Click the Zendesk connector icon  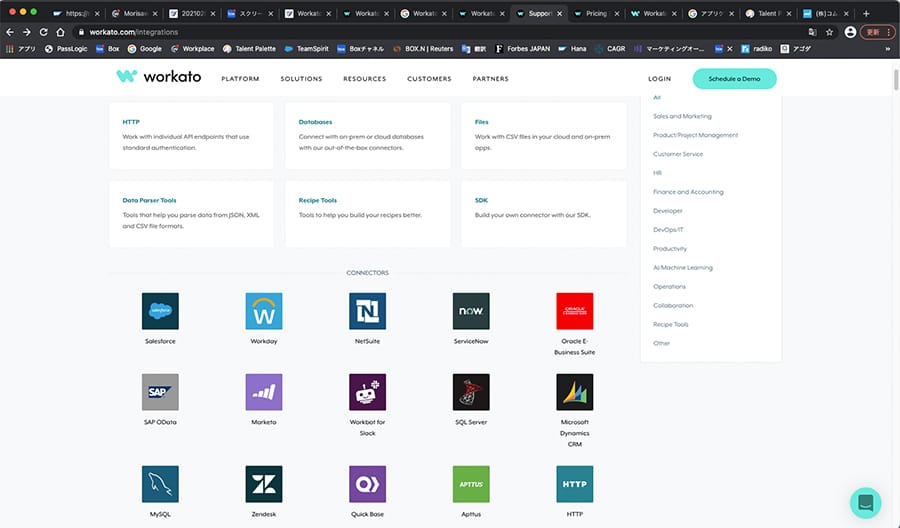[x=264, y=484]
